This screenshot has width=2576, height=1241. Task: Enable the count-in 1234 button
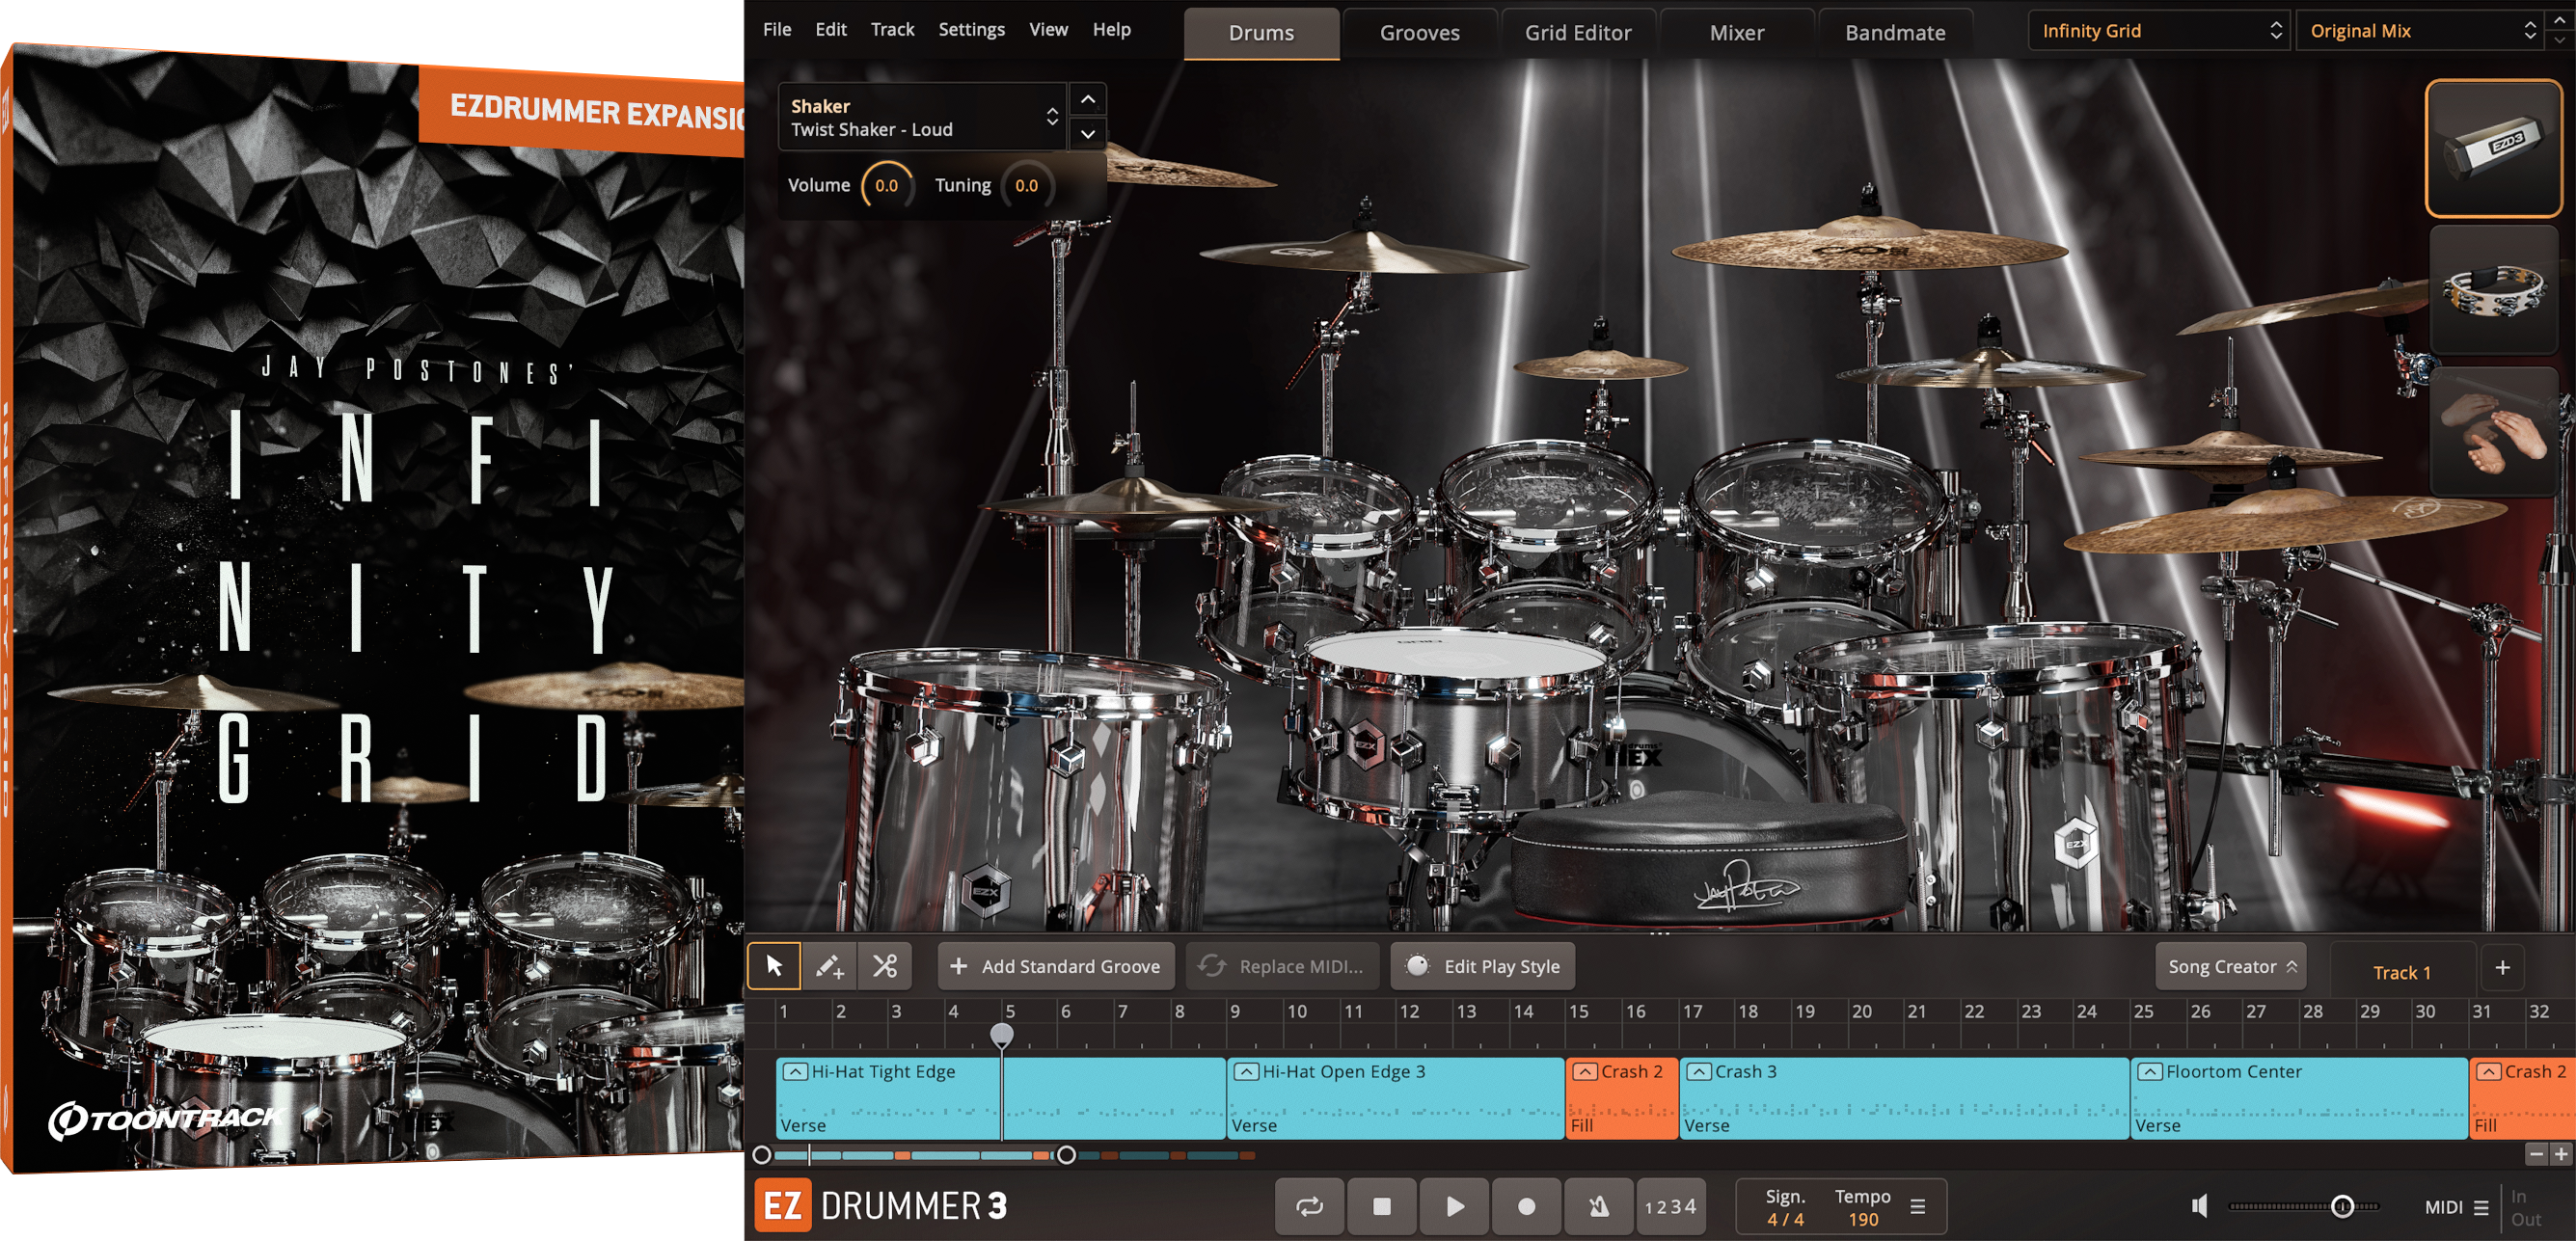[1668, 1206]
